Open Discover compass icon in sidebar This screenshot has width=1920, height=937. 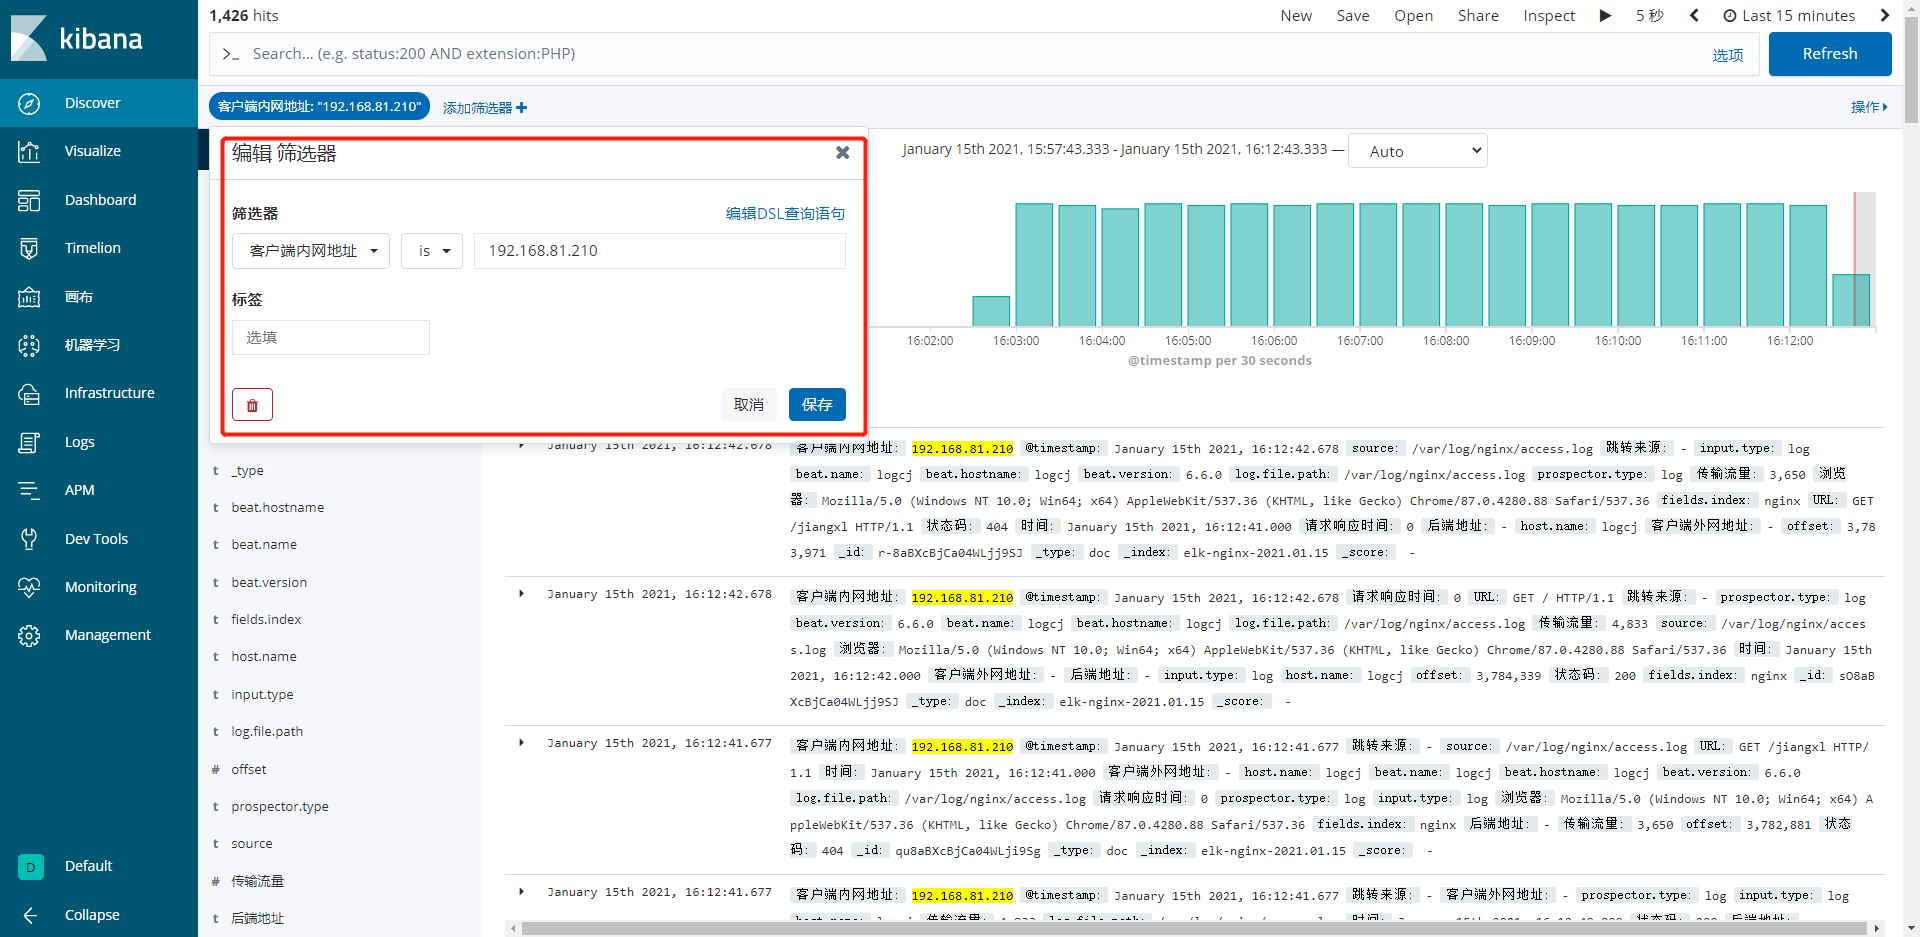click(29, 103)
